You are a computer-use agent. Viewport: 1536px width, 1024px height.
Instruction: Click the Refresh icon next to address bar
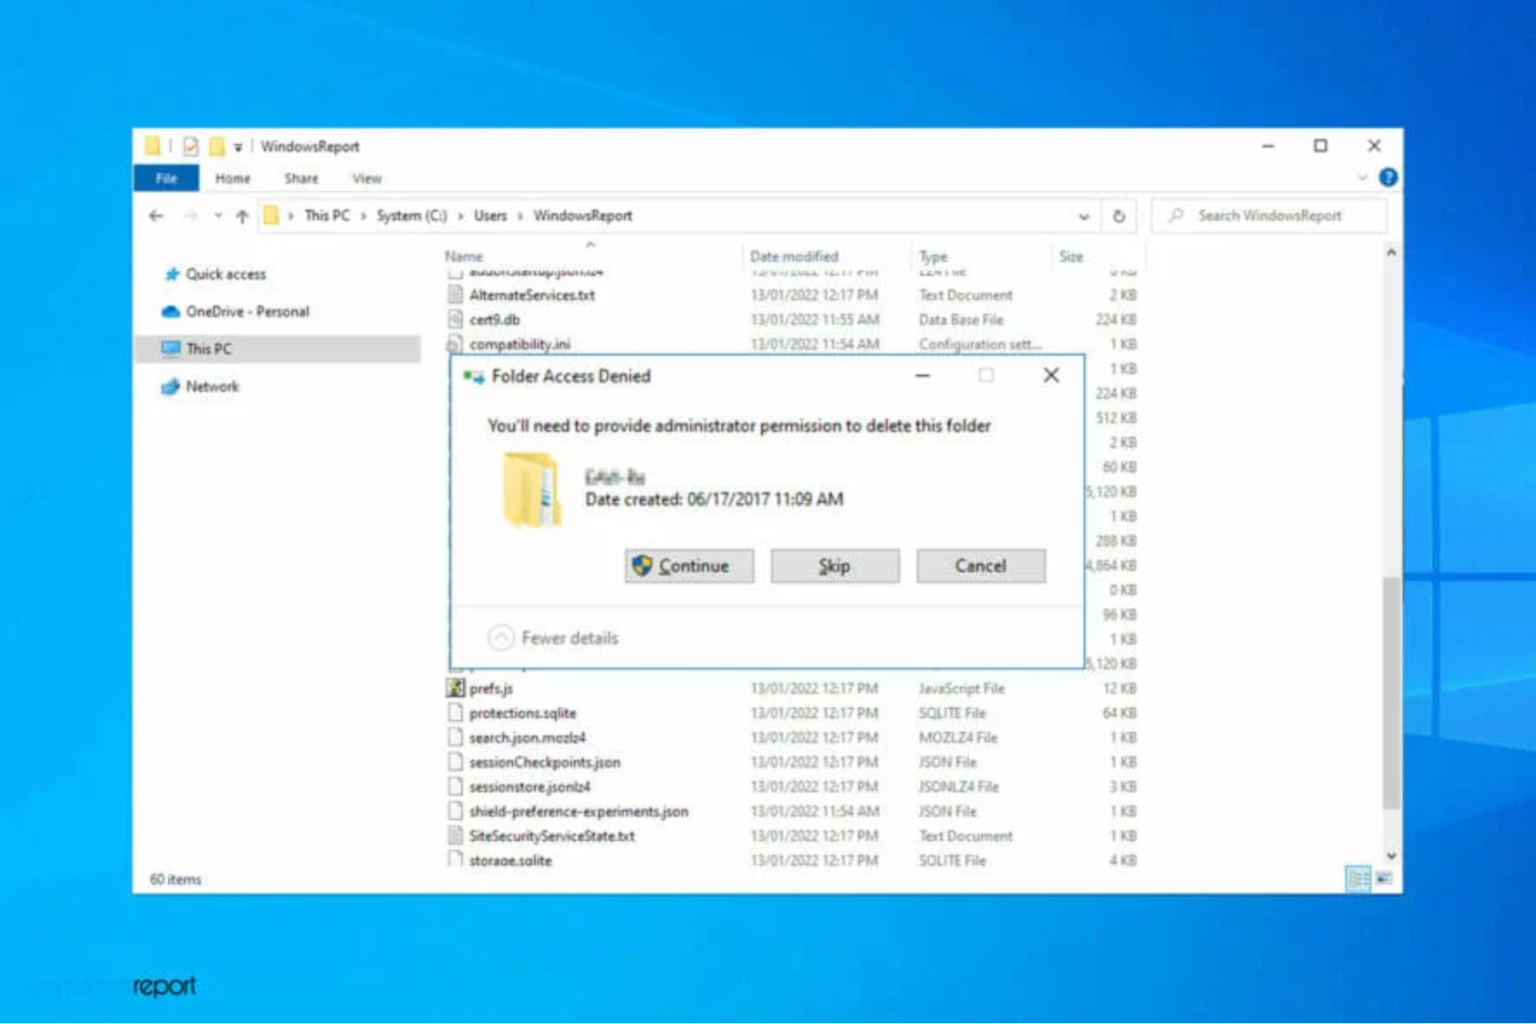tap(1118, 215)
